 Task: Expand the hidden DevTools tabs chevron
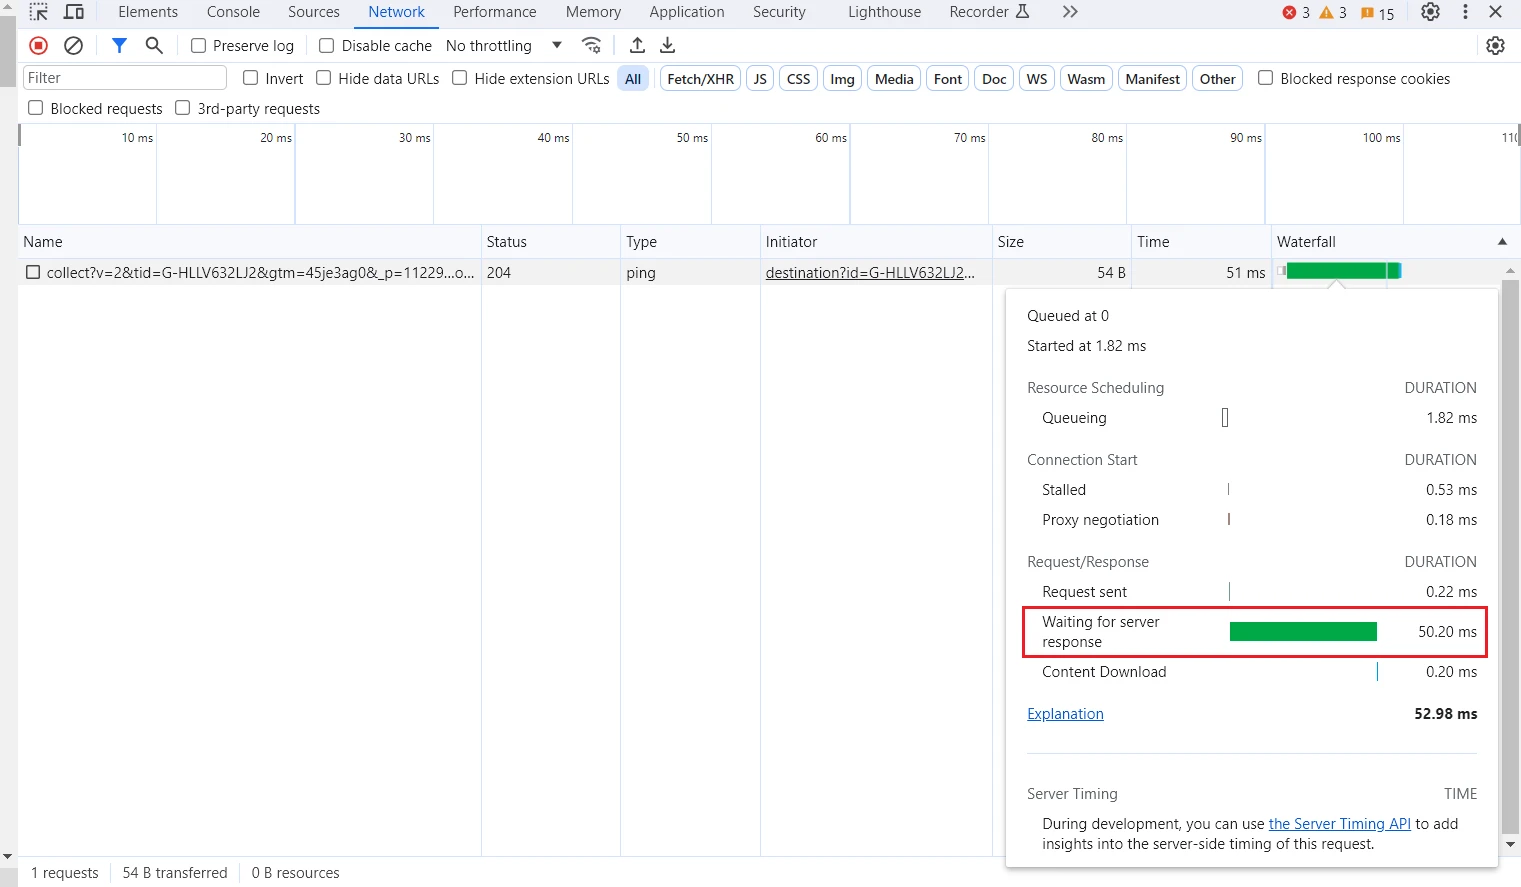[x=1070, y=12]
